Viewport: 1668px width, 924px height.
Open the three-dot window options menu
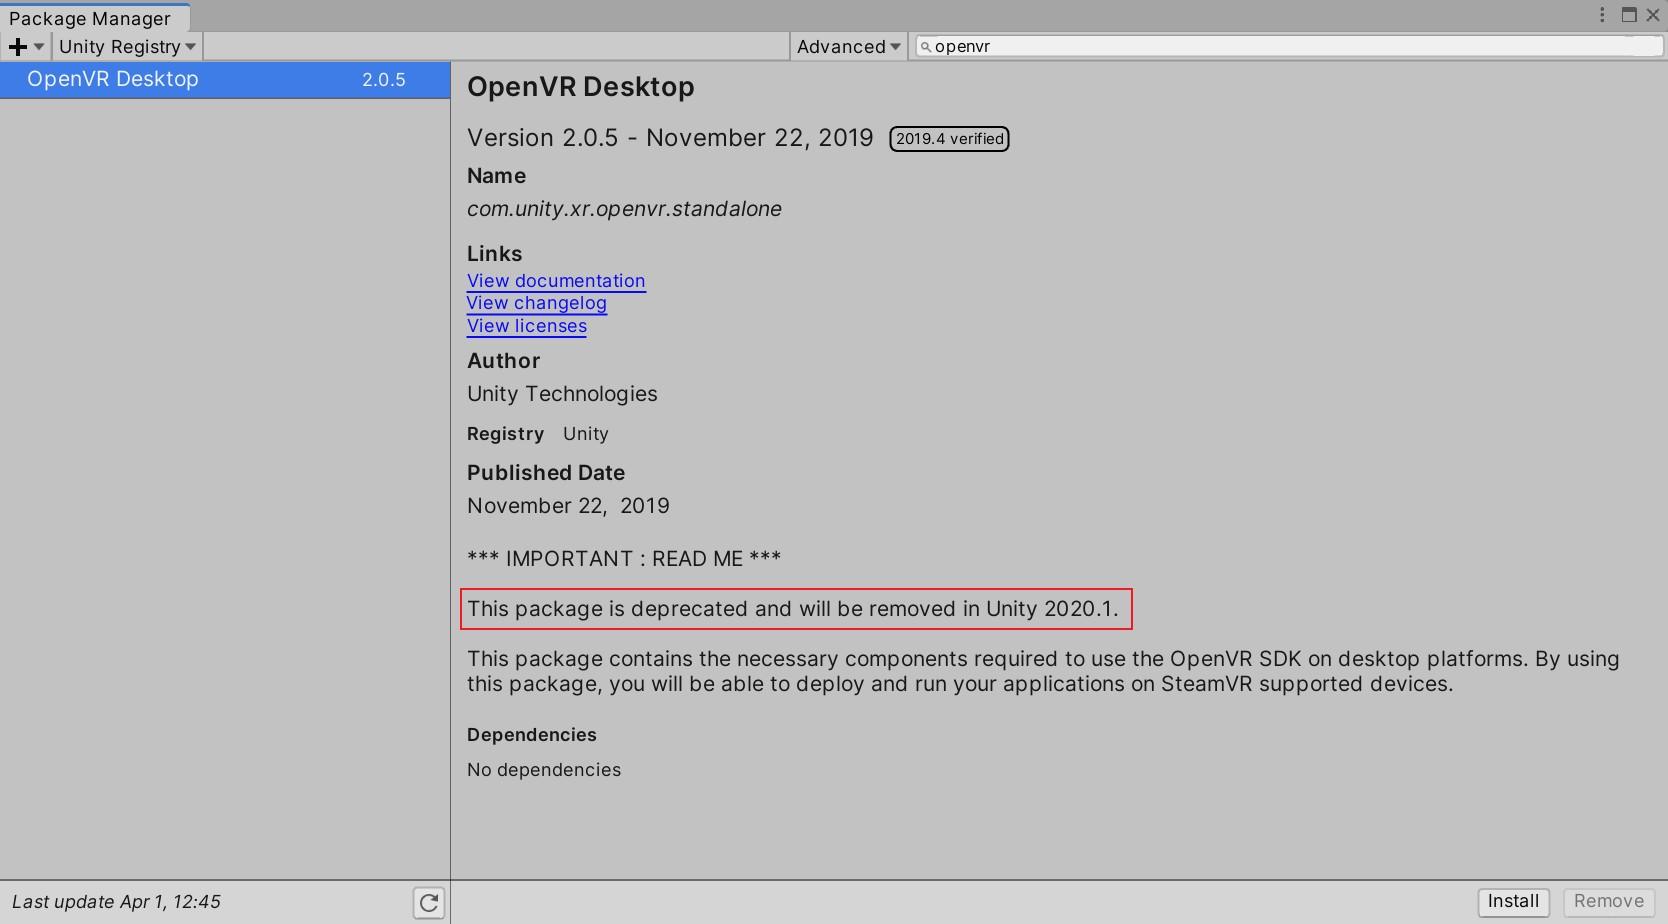click(1602, 15)
